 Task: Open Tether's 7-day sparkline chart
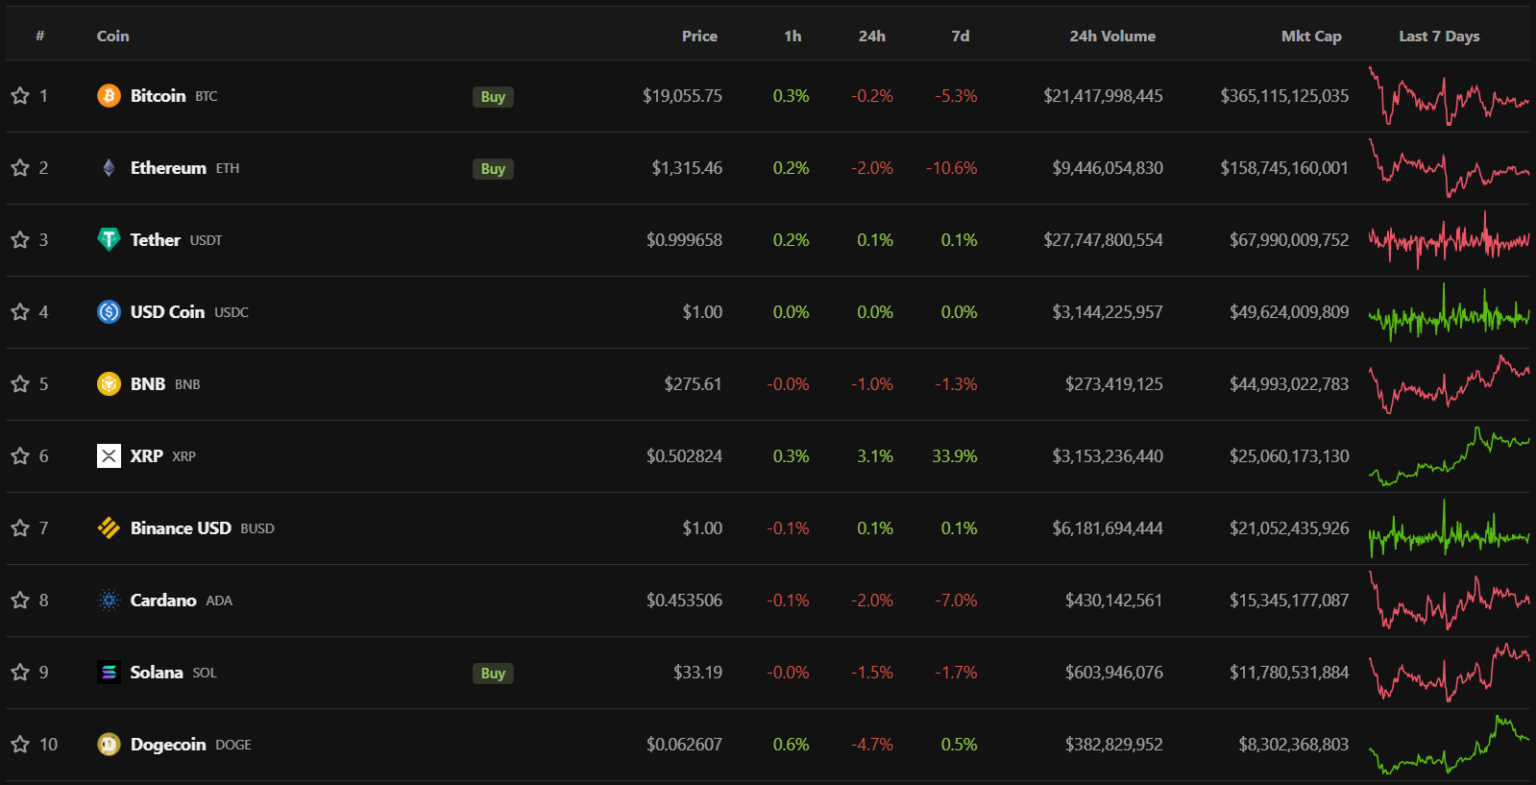click(x=1449, y=240)
